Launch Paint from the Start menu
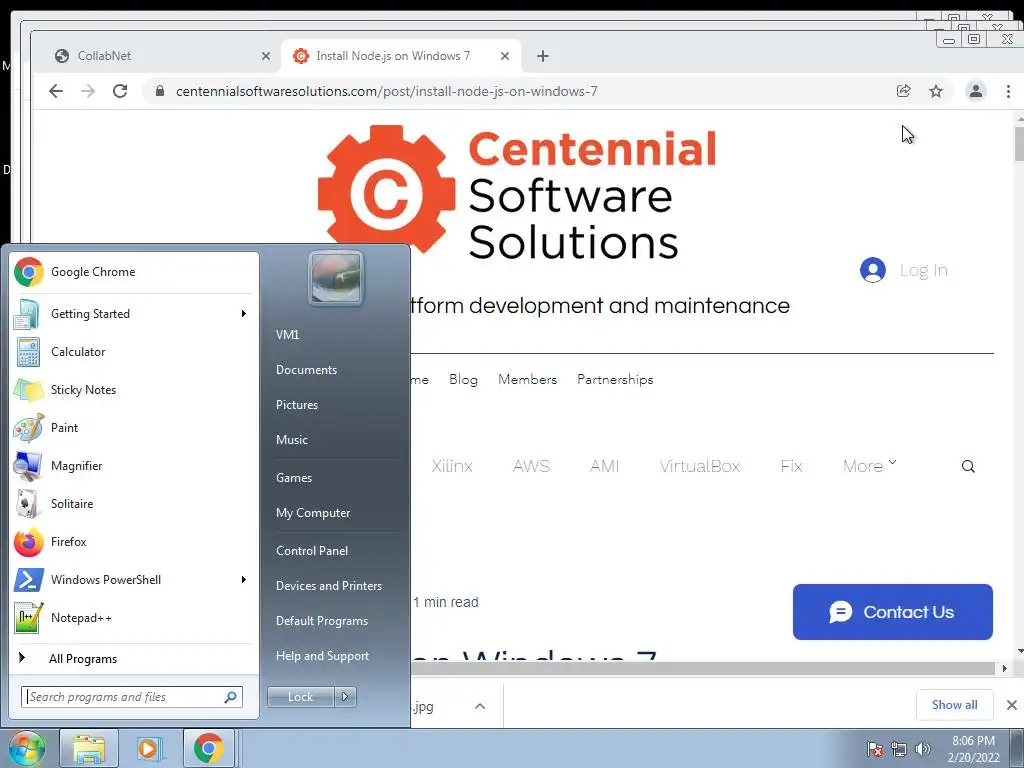 click(134, 428)
